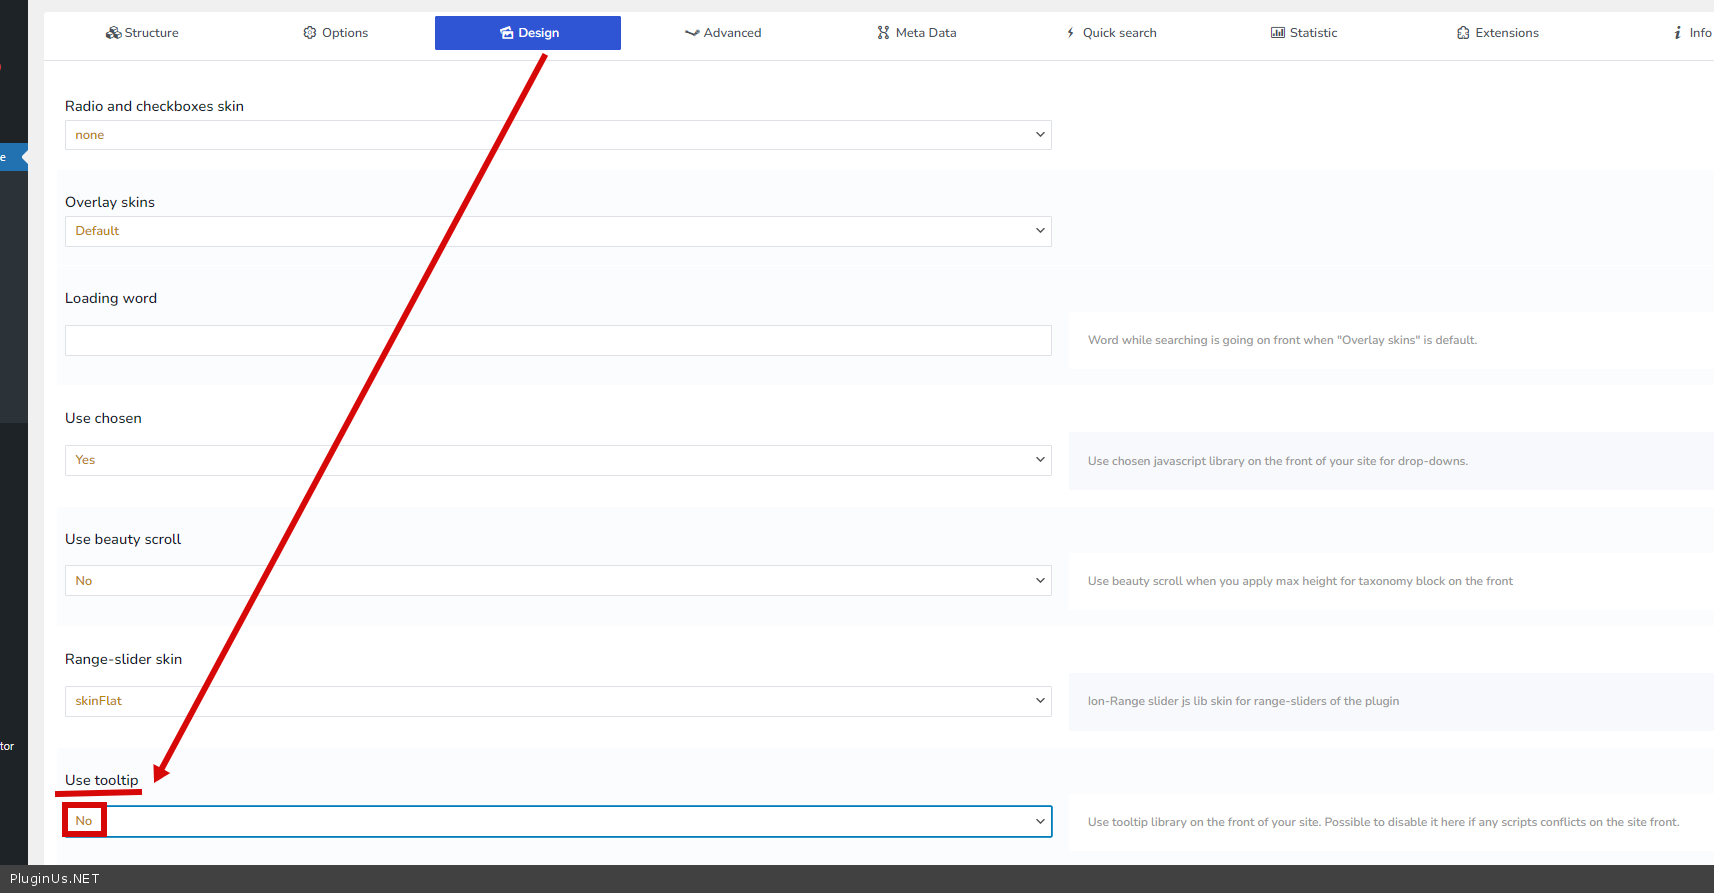Open the Radio and checkboxes skin dropdown

pos(557,135)
